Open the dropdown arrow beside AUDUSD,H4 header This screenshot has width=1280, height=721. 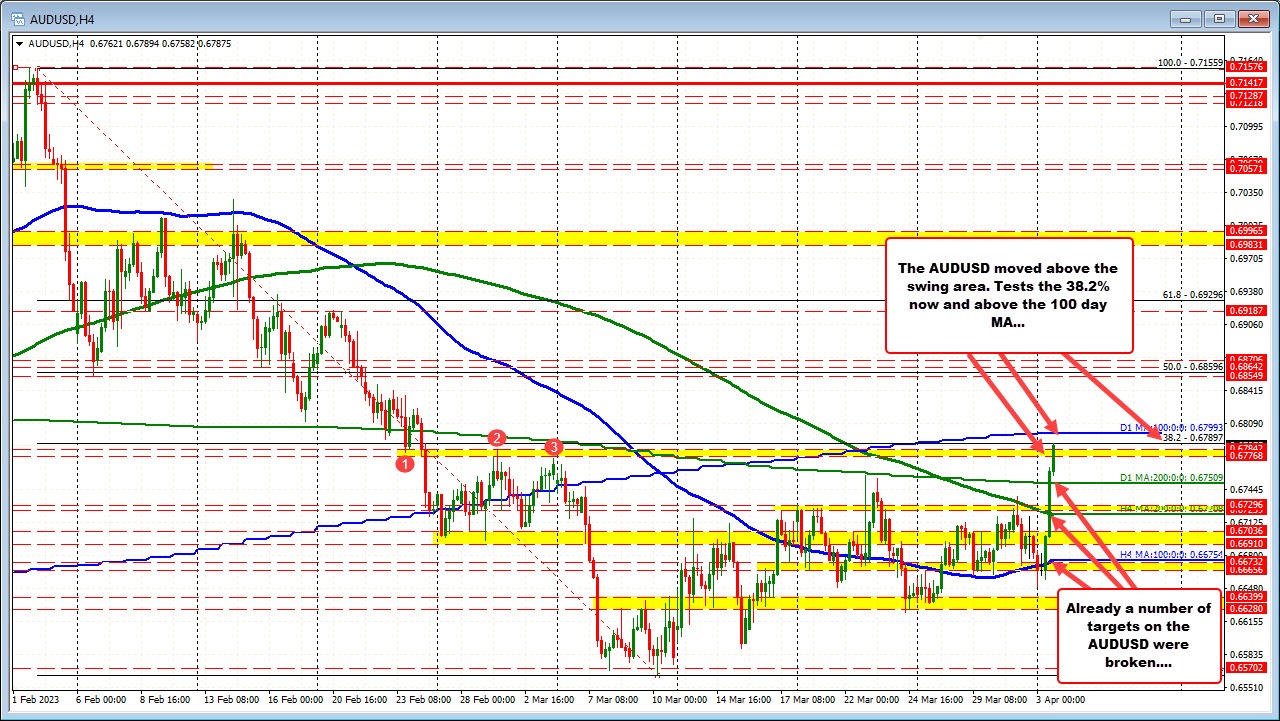[18, 43]
